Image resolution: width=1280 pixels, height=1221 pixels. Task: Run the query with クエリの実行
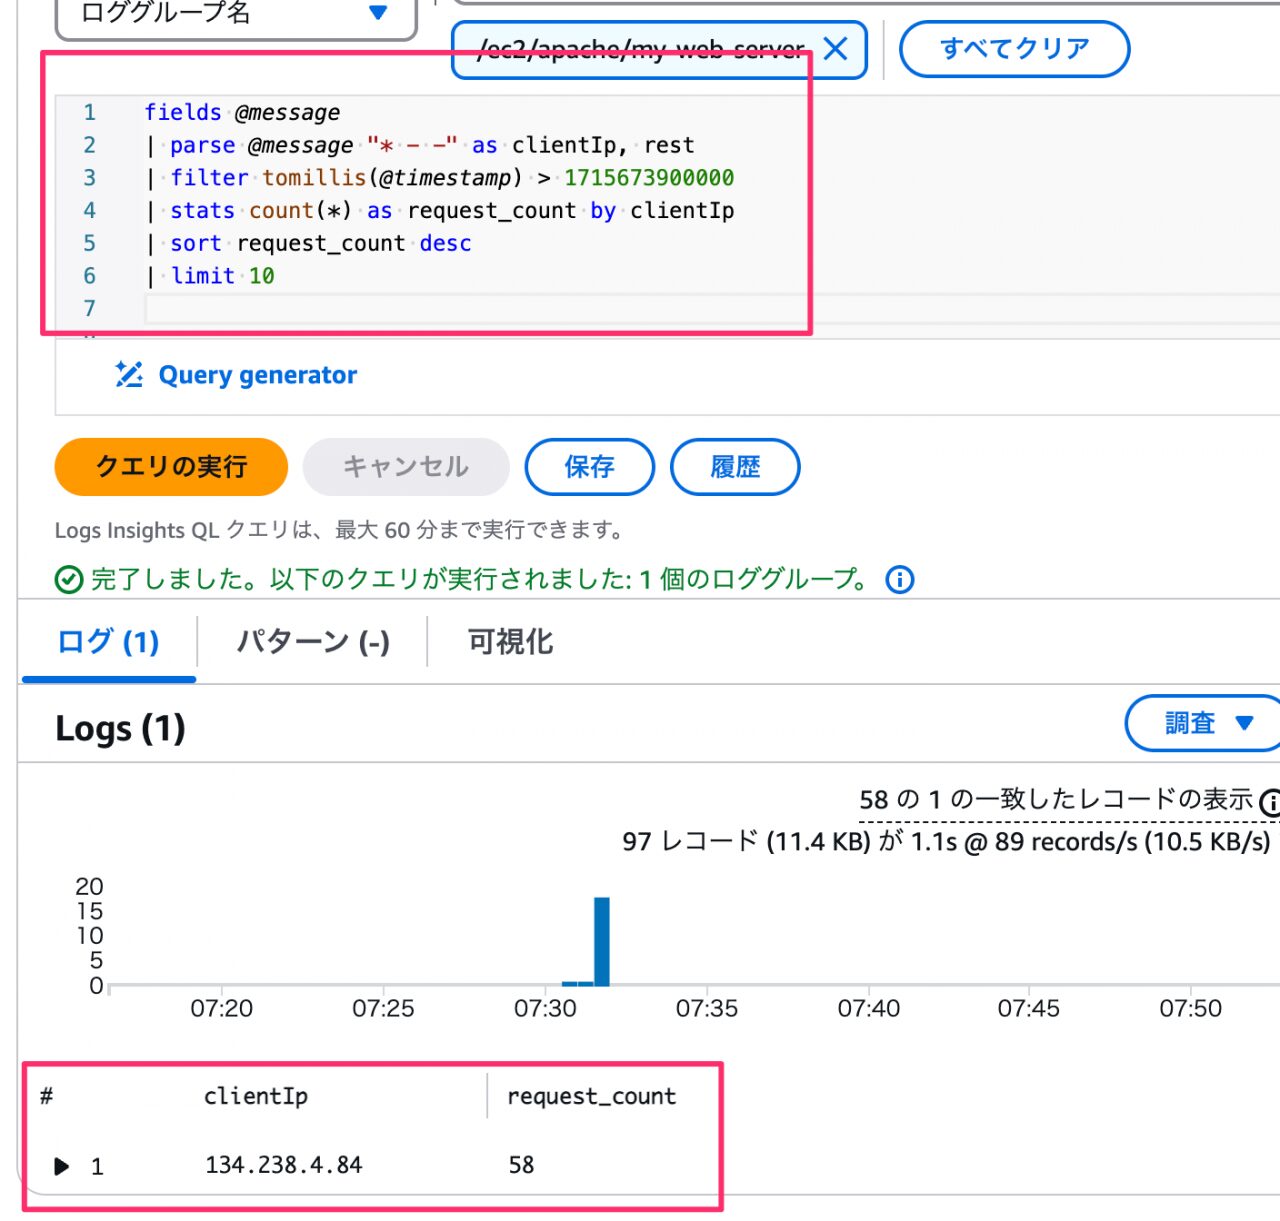pyautogui.click(x=171, y=466)
